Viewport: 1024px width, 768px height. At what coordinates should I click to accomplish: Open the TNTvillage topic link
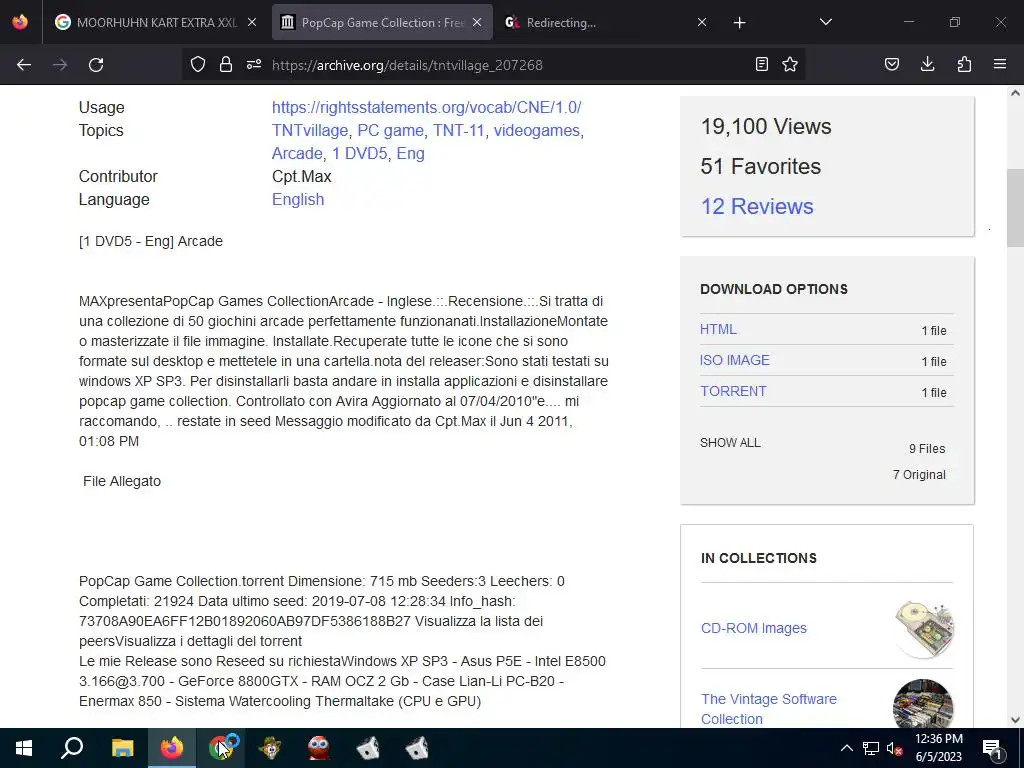tap(310, 130)
